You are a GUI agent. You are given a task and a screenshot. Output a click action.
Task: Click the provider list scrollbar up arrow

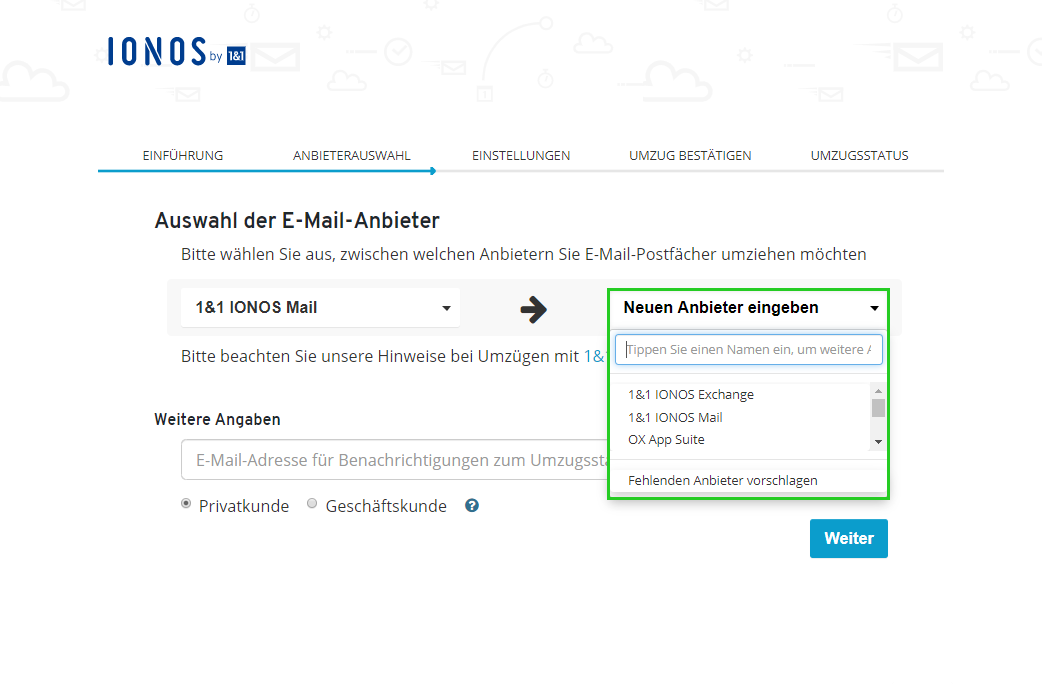[x=879, y=391]
